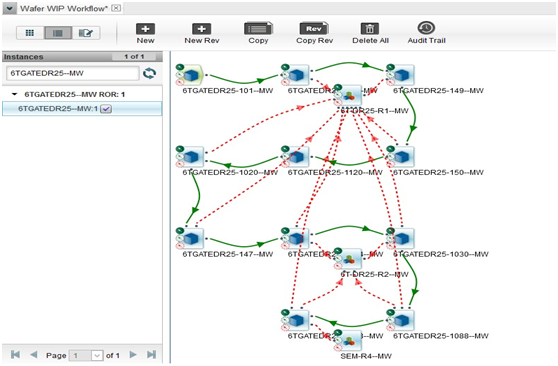Toggle the edit view mode button
Viewport: 558px width, 366px height.
tap(86, 33)
